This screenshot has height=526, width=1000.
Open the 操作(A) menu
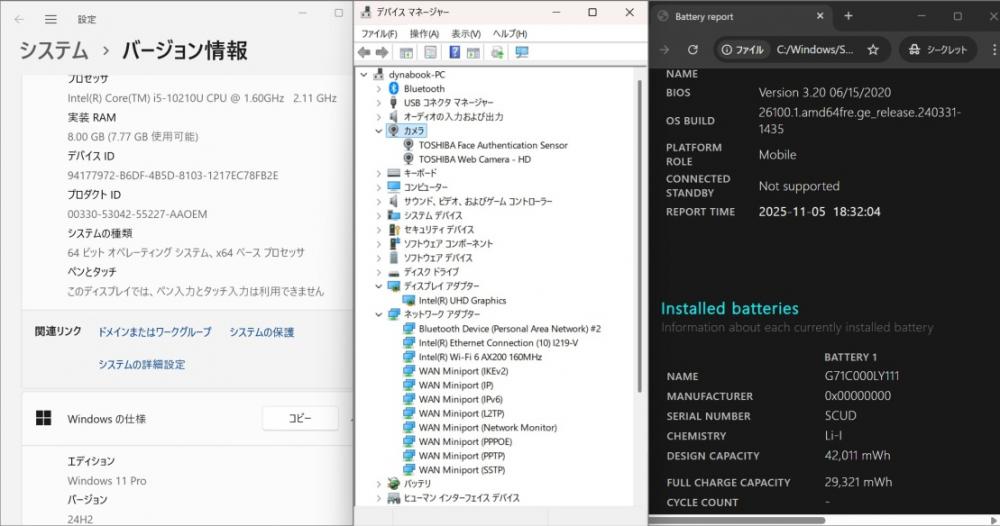[424, 33]
